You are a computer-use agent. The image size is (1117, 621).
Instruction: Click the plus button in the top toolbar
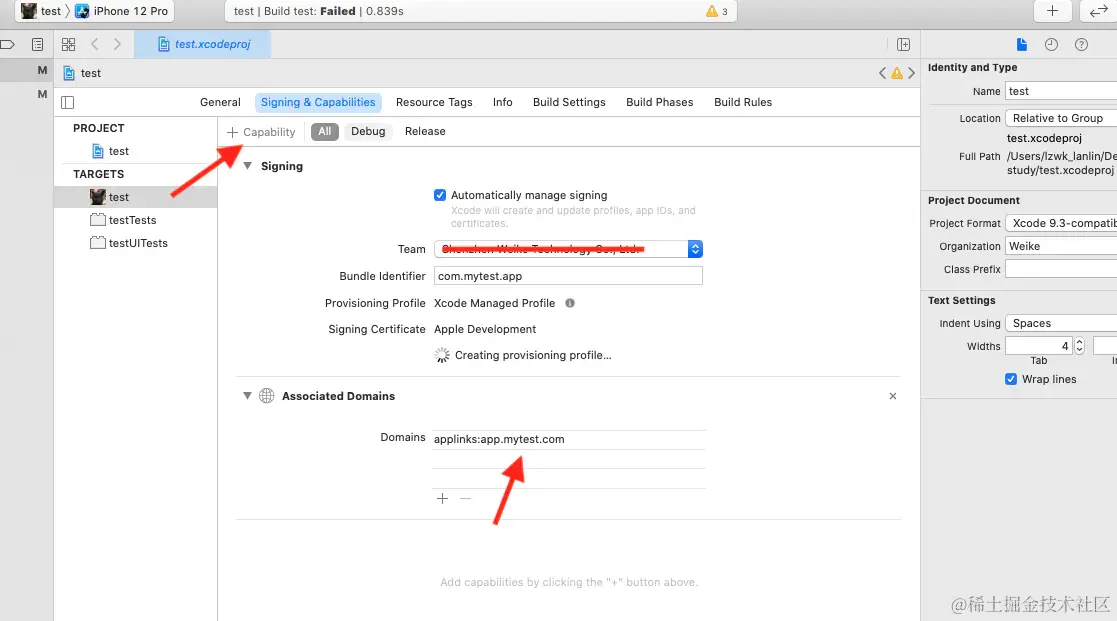pos(1052,11)
